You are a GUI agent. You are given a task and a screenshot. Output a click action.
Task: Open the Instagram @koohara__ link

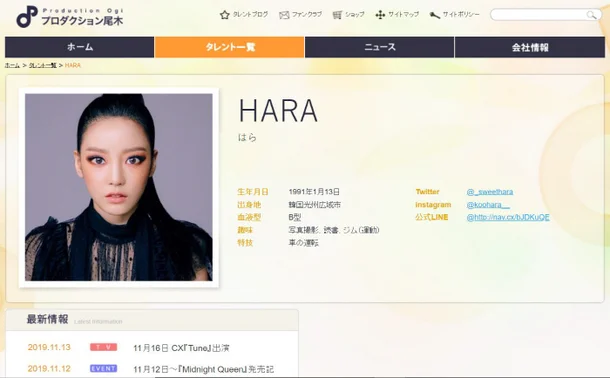488,205
